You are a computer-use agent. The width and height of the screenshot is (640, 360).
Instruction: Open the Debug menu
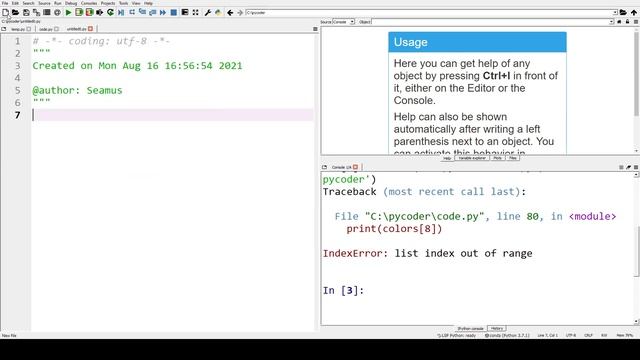[71, 3]
